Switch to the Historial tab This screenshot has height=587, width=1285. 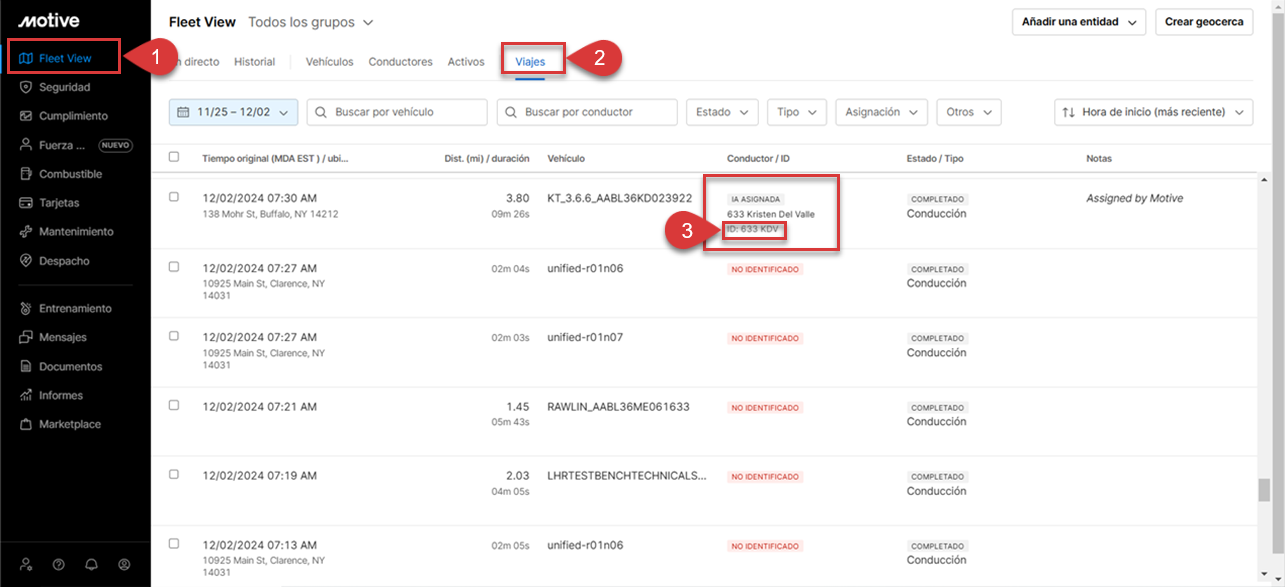(254, 62)
